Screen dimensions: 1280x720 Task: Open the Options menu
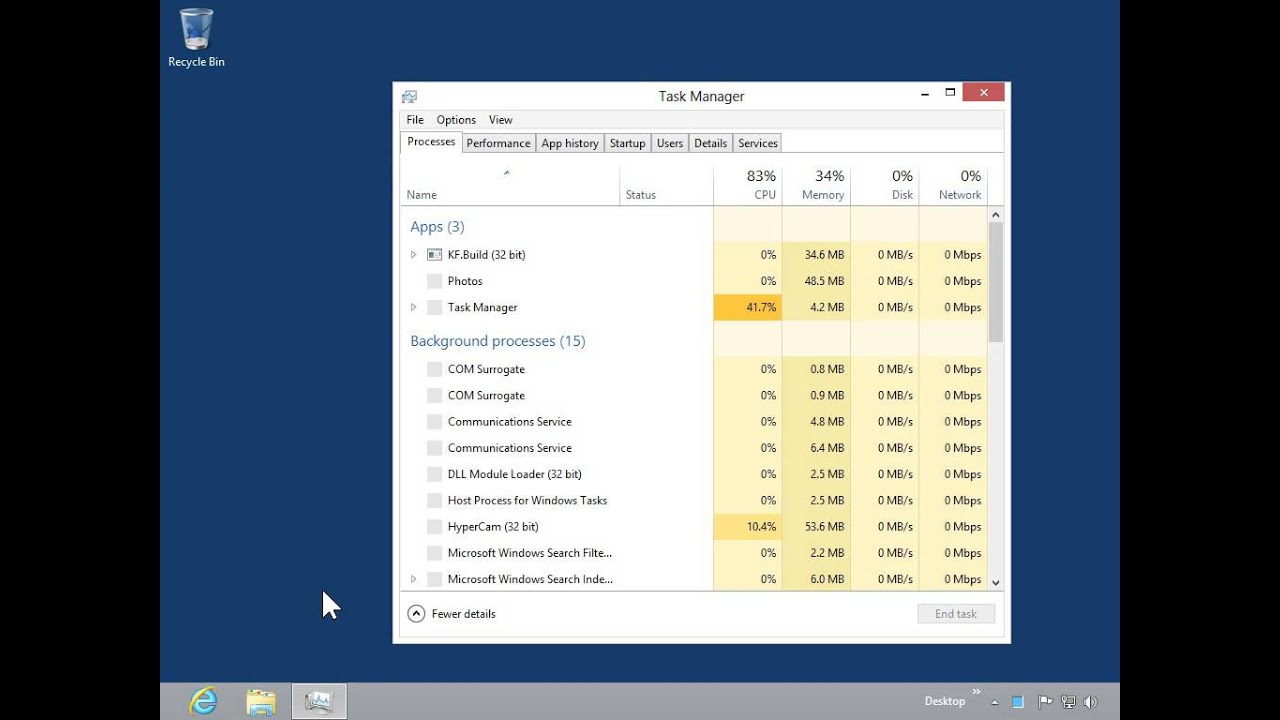(x=456, y=120)
